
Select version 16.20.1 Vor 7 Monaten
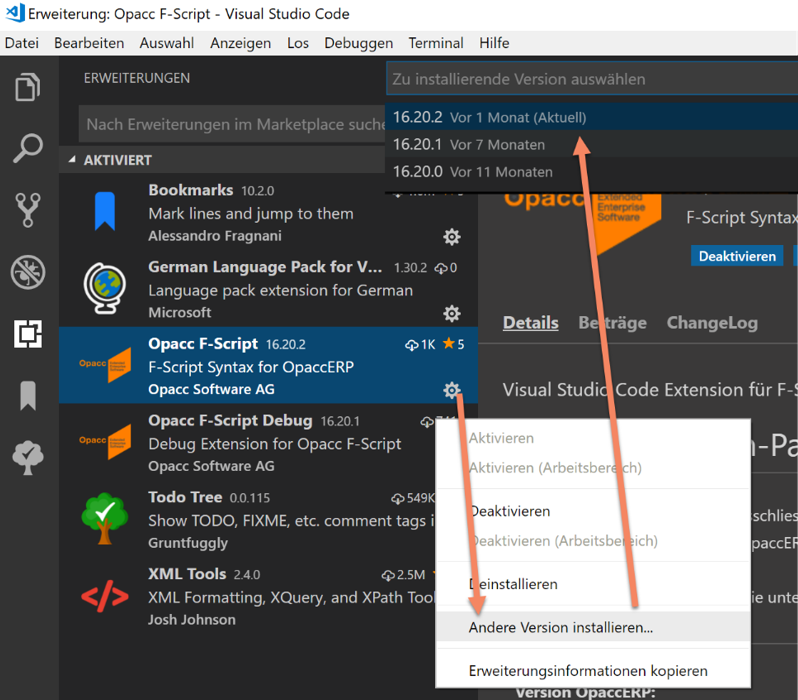(591, 145)
